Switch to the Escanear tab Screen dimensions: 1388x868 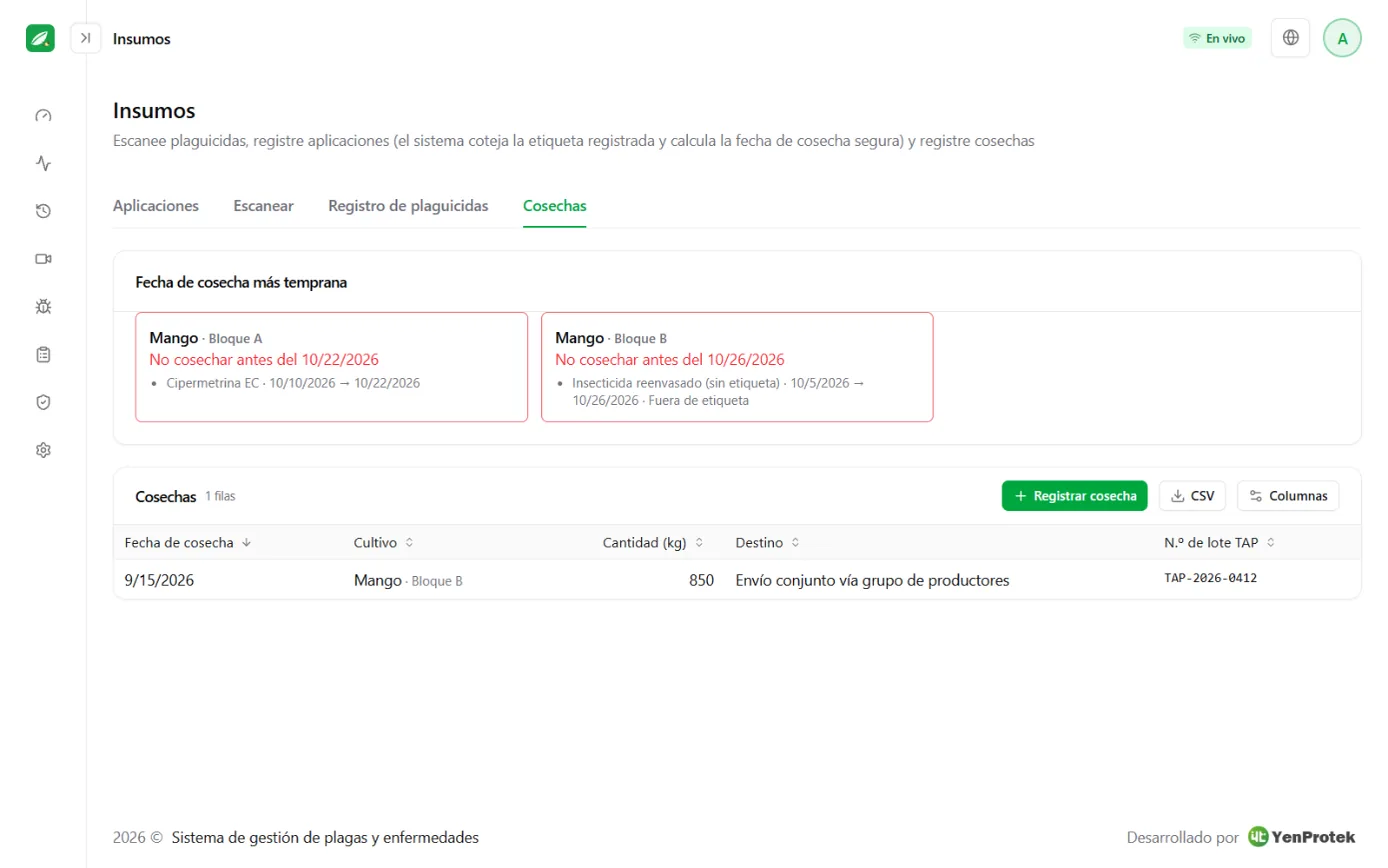click(x=263, y=206)
